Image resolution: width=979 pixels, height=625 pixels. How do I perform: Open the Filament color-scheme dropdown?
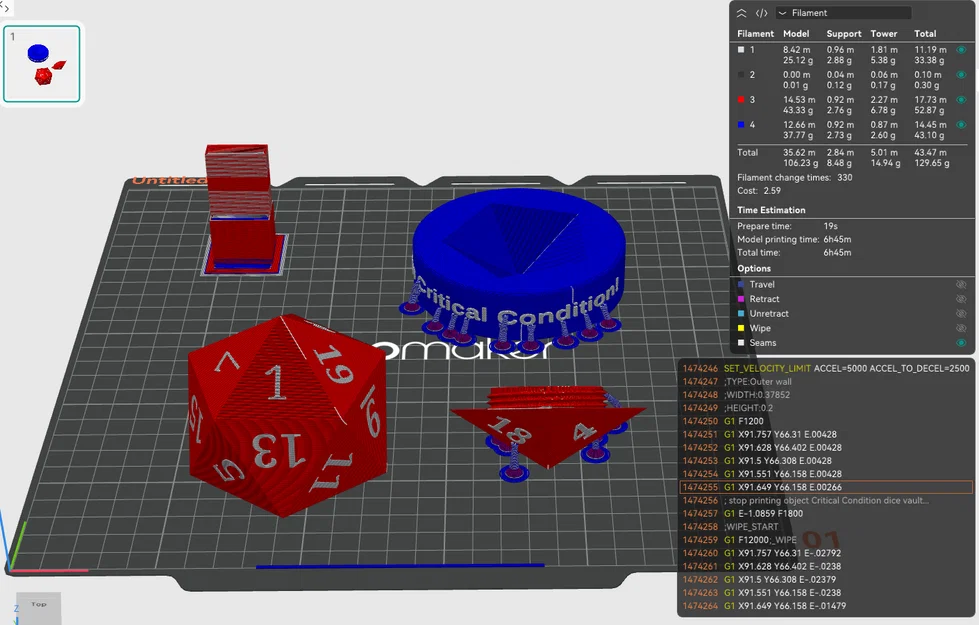pos(843,13)
